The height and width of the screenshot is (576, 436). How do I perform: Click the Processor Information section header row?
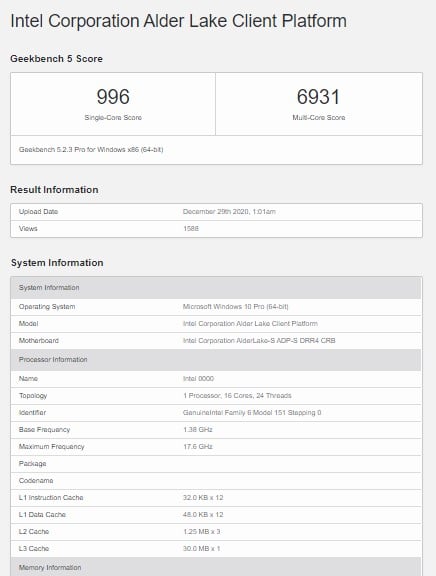click(x=216, y=360)
